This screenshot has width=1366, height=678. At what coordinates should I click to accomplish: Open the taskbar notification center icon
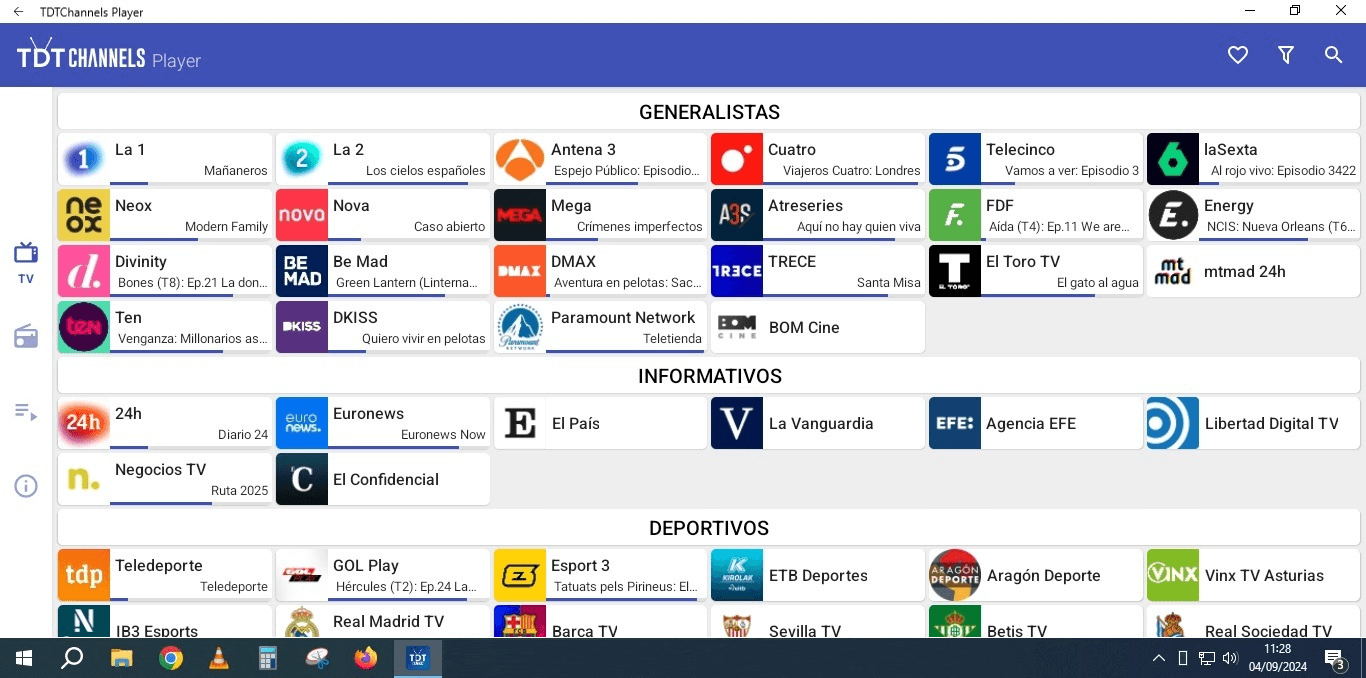[x=1335, y=658]
